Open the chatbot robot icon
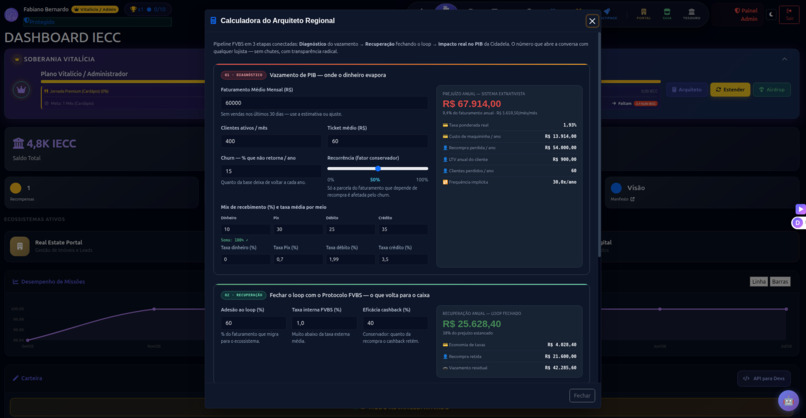This screenshot has width=806, height=418. pyautogui.click(x=788, y=401)
